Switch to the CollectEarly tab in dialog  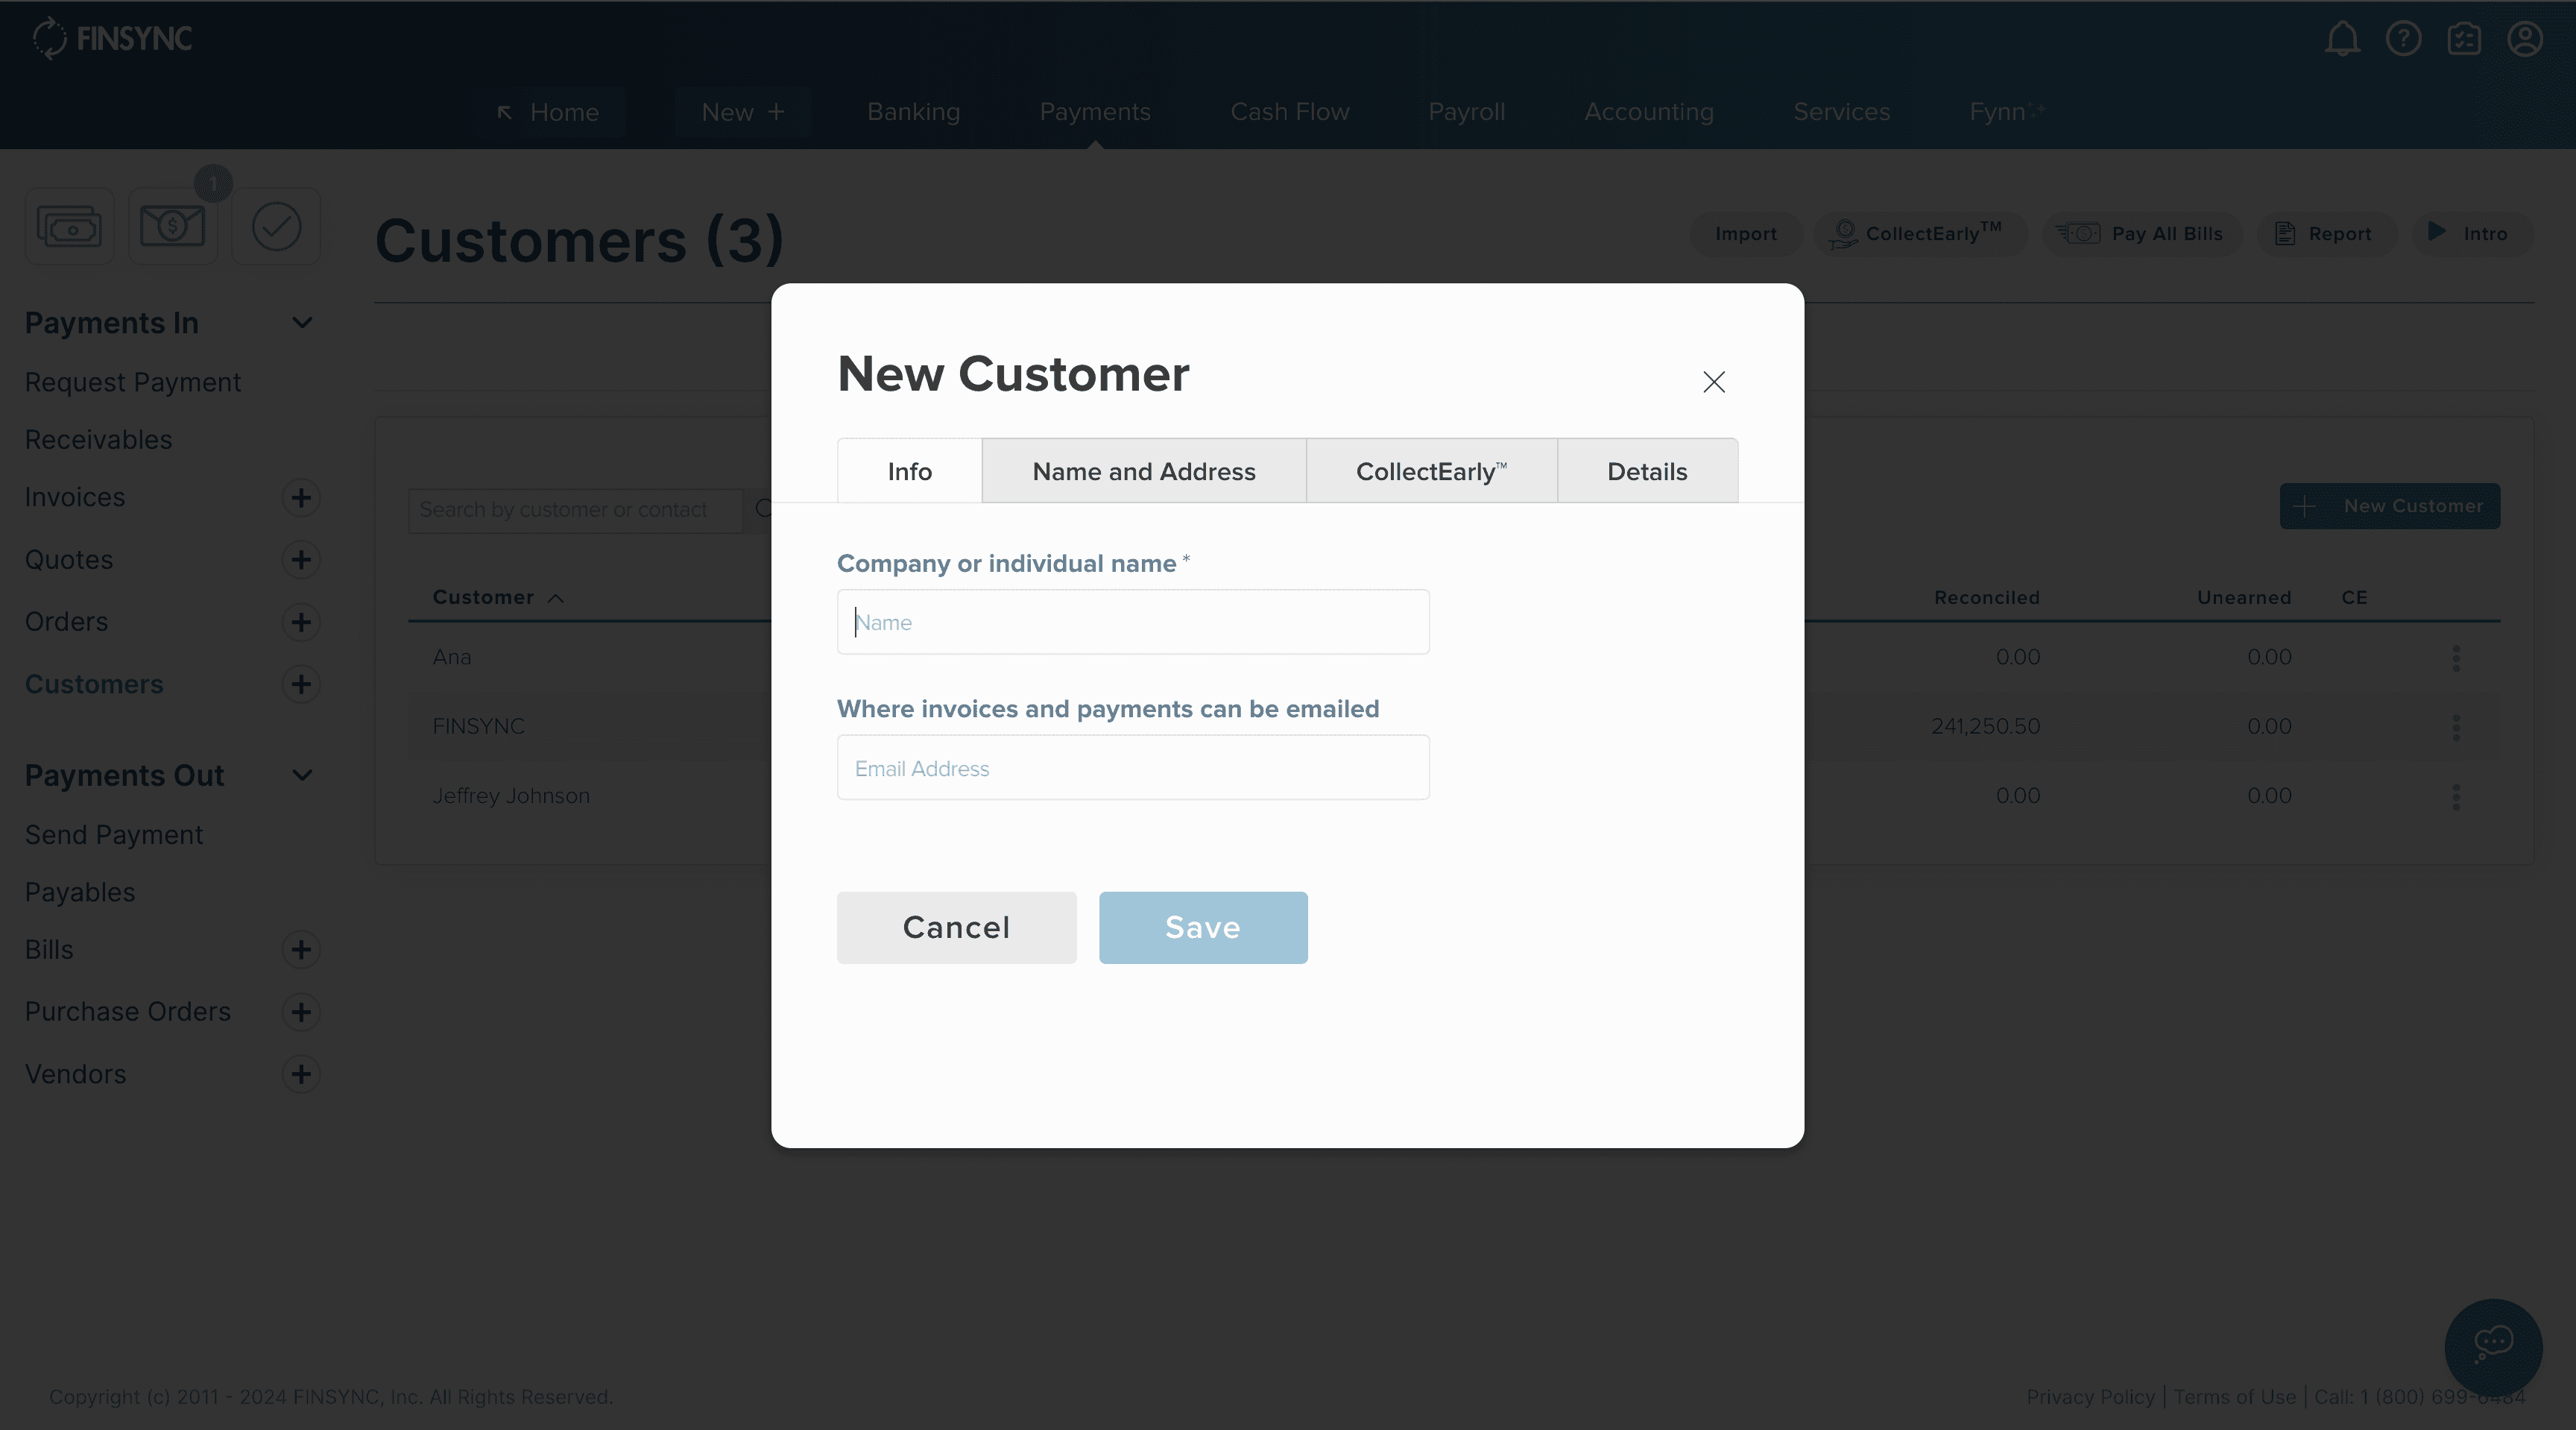[x=1430, y=471]
